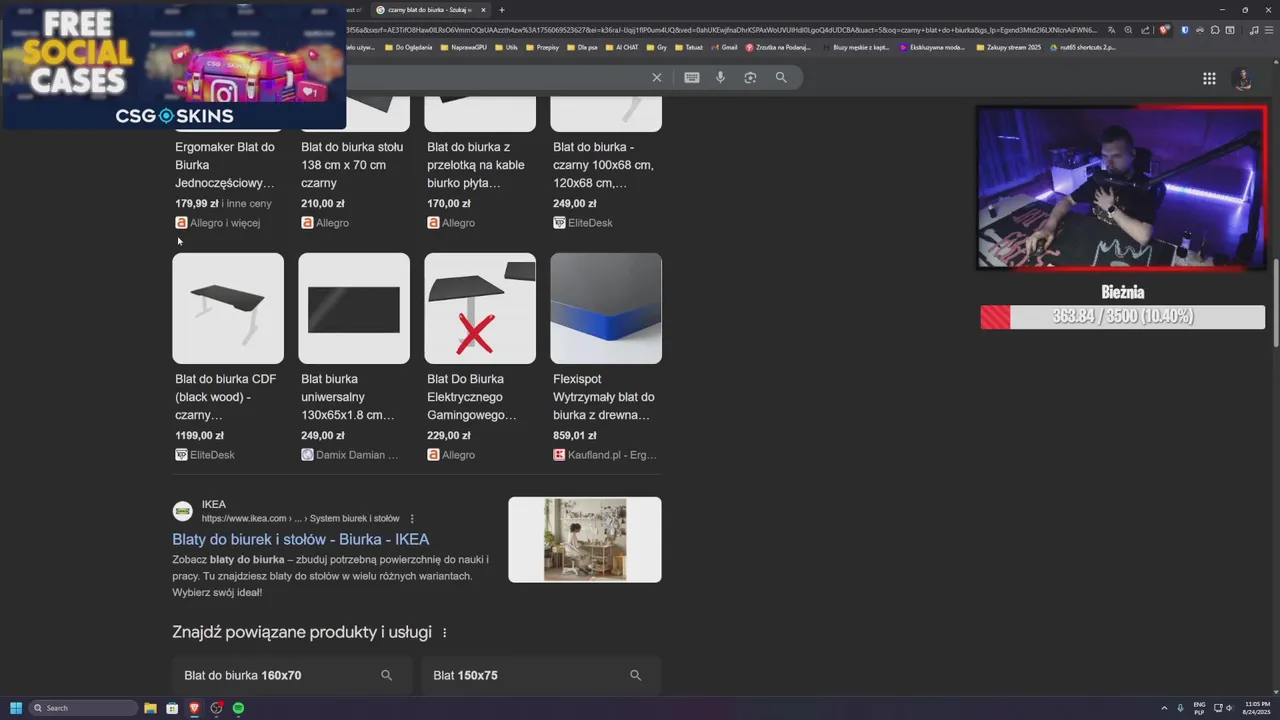Open the taskbar clock showing 11:05 PM

1257,708
